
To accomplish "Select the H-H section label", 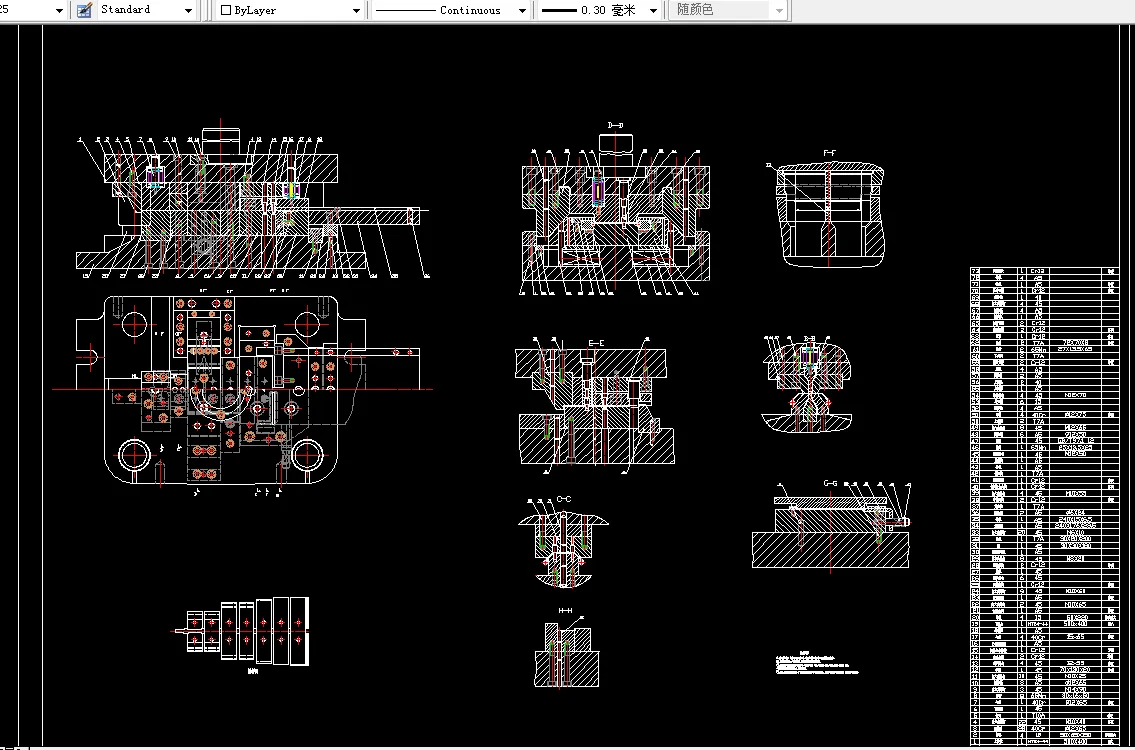I will coord(565,611).
